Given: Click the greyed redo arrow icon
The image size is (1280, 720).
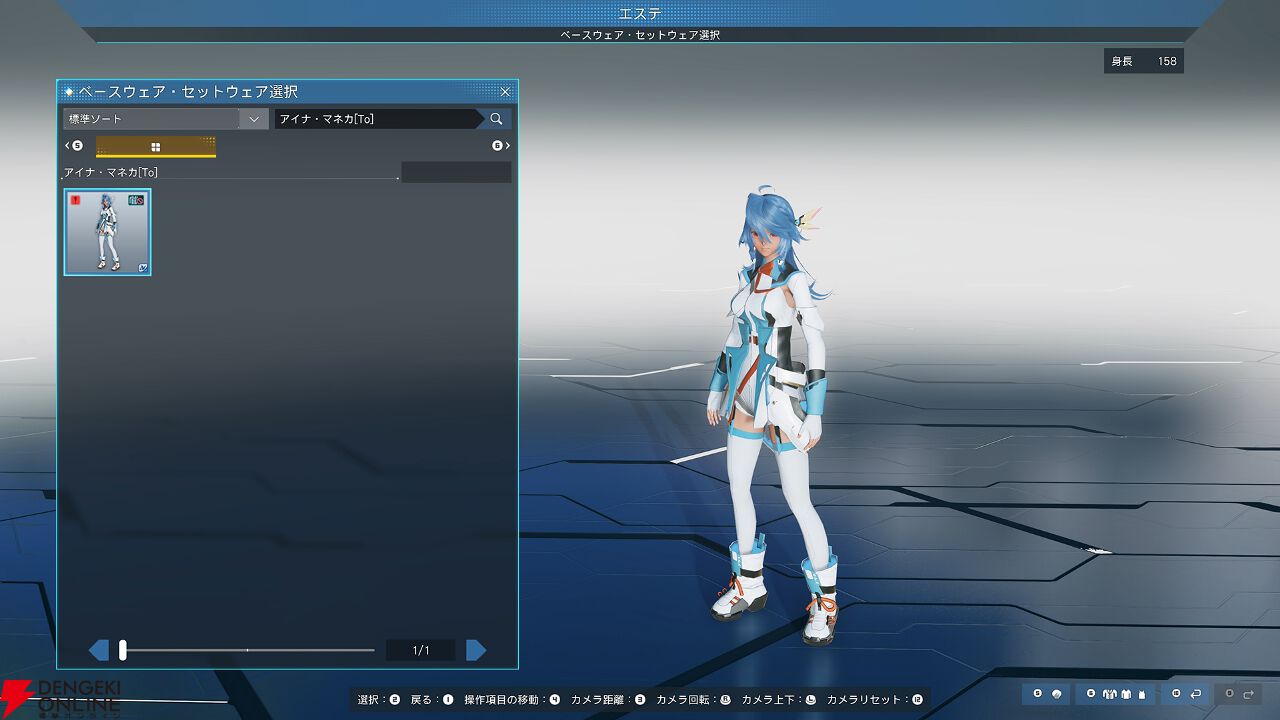Looking at the screenshot, I should 1245,694.
